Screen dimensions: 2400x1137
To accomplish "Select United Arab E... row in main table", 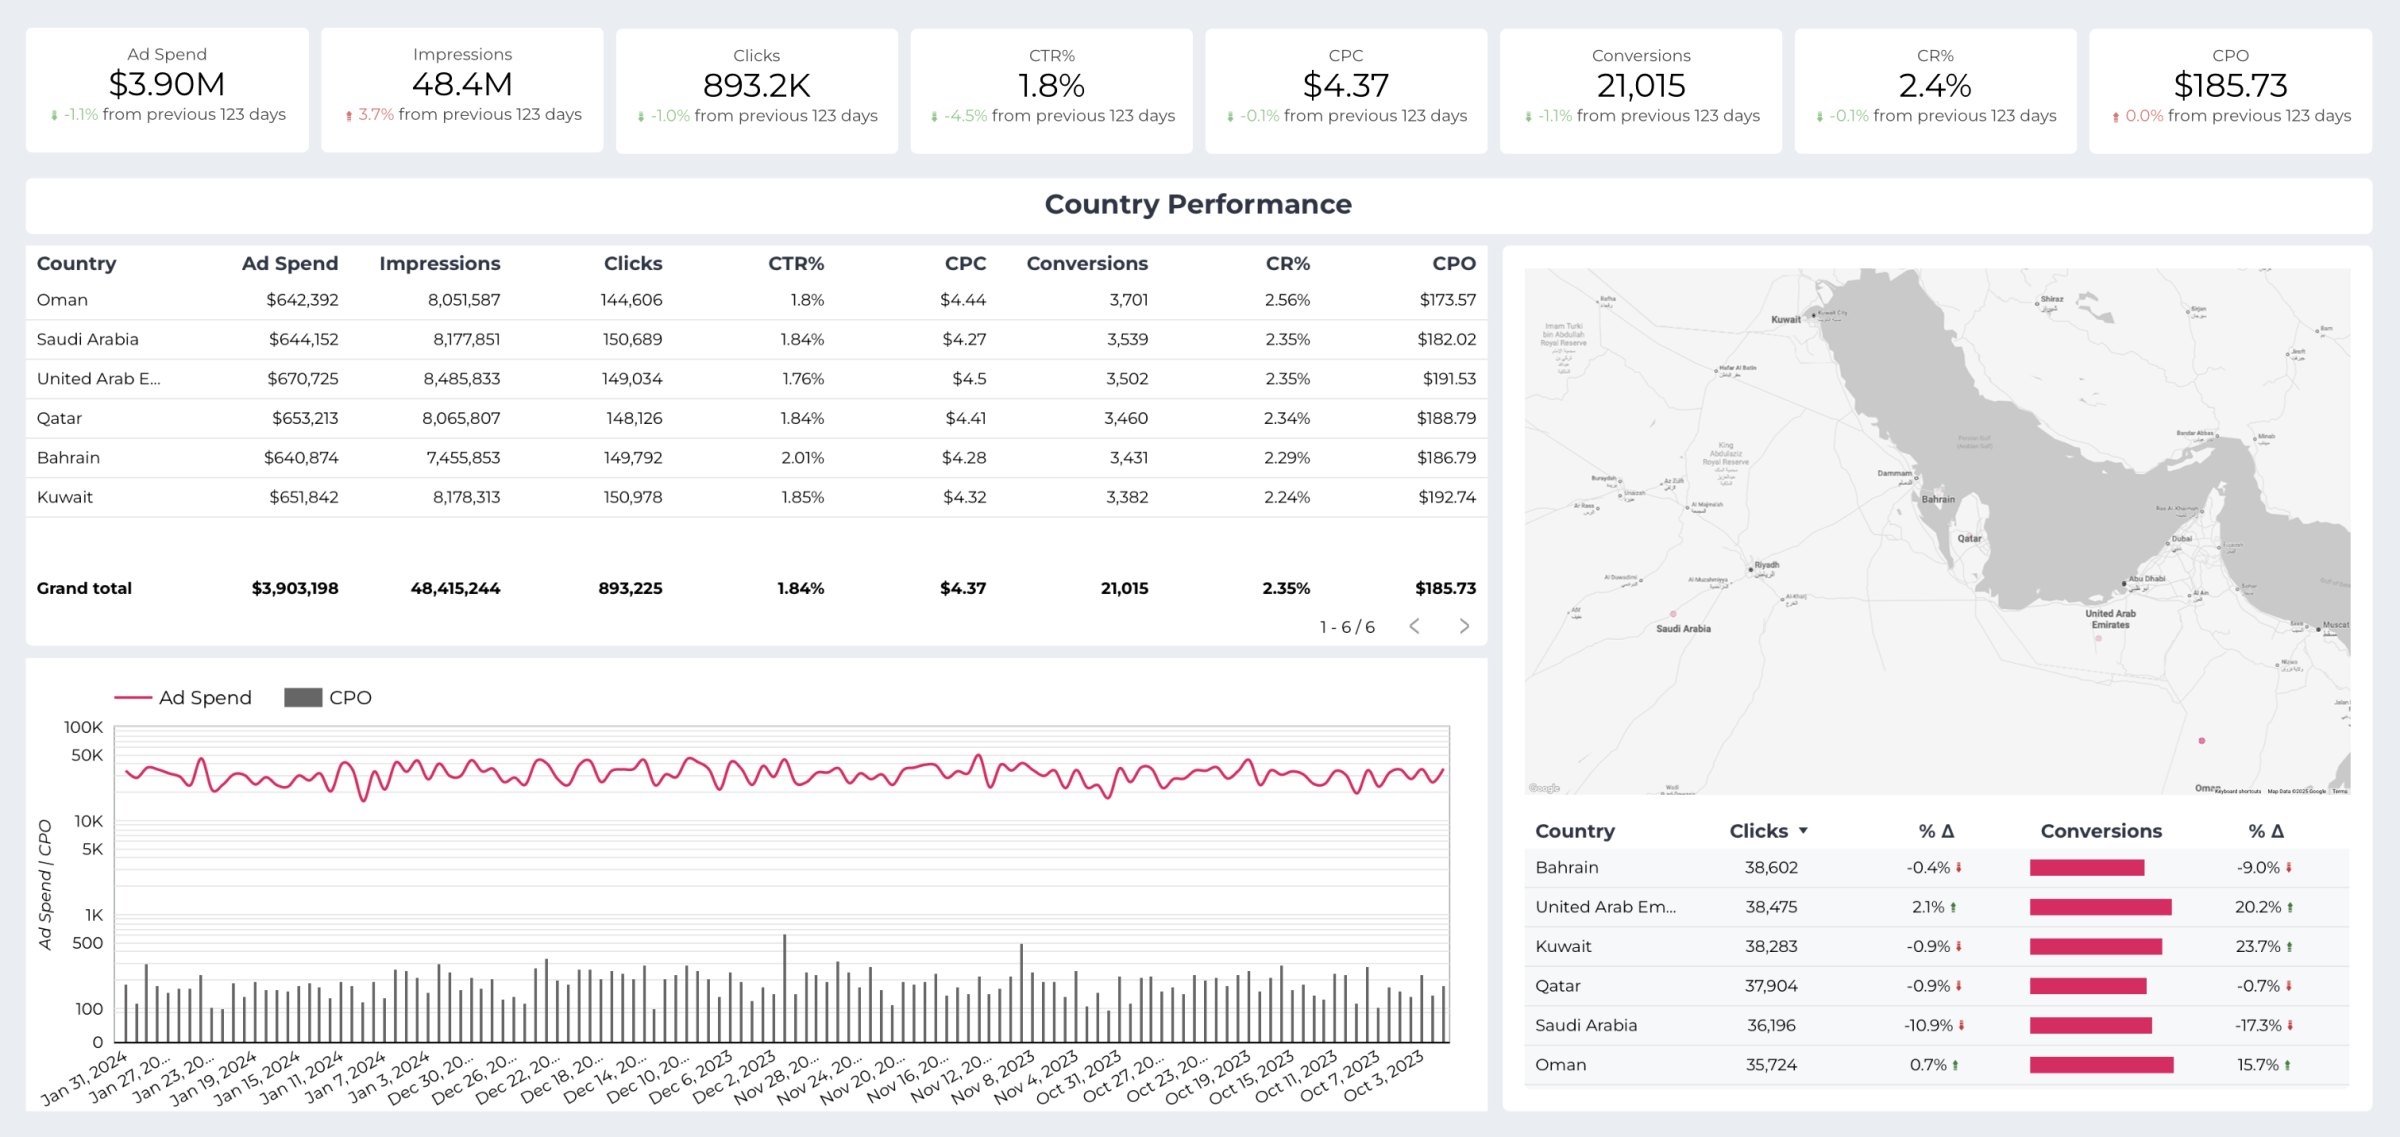I will 98,379.
